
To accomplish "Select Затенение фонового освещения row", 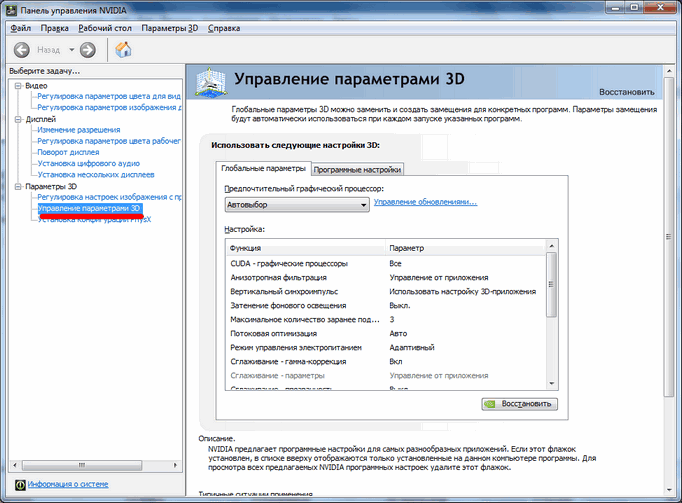I will [x=385, y=305].
